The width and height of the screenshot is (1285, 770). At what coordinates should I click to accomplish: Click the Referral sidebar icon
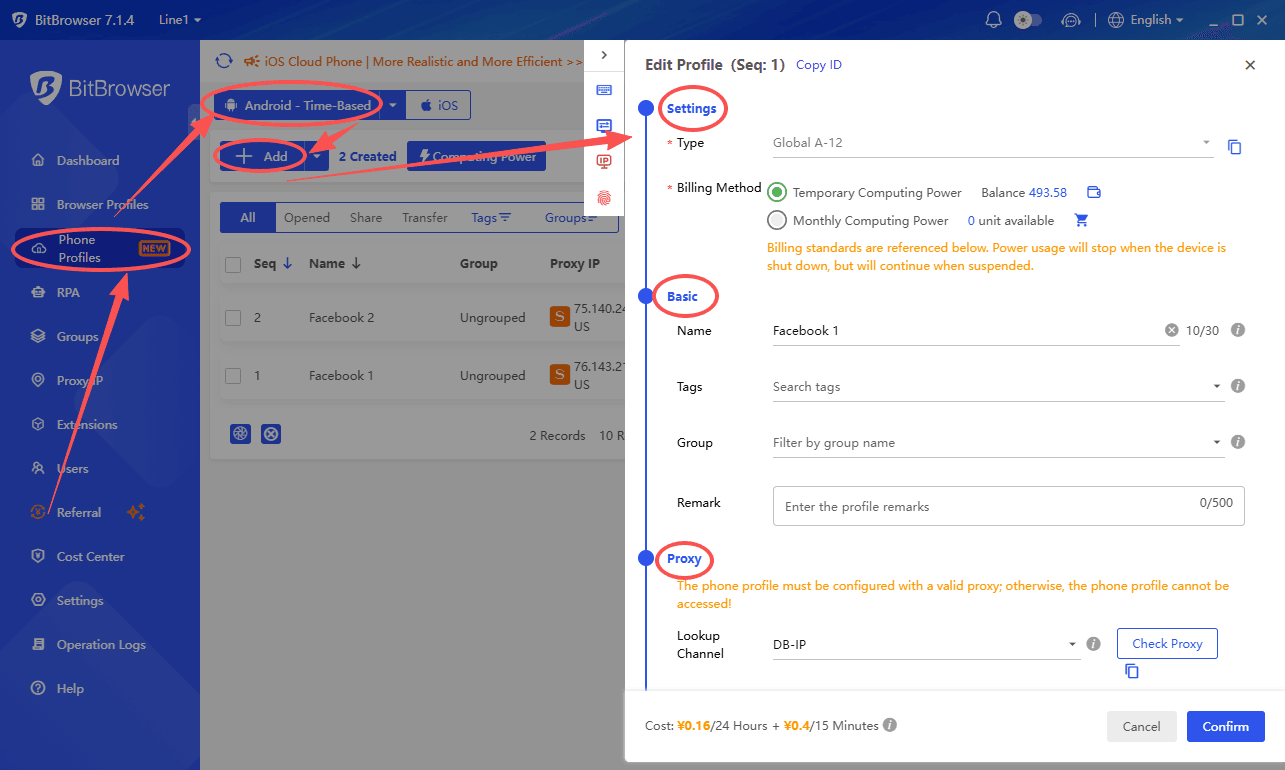[x=38, y=512]
